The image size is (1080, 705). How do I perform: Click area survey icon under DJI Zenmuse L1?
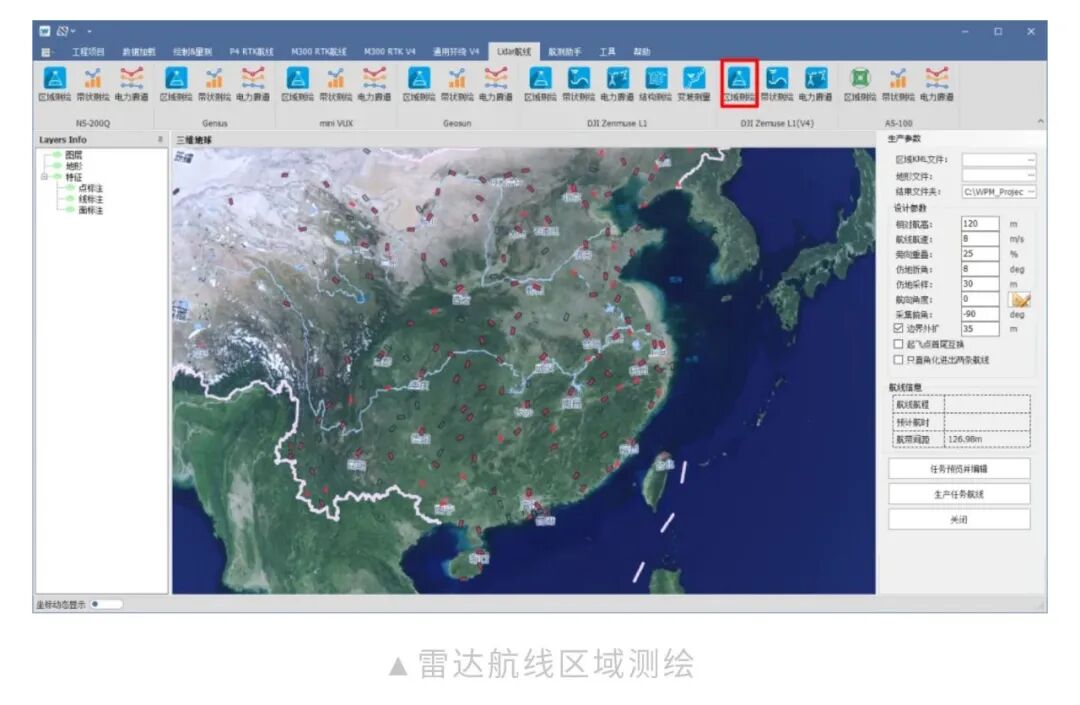[x=540, y=84]
